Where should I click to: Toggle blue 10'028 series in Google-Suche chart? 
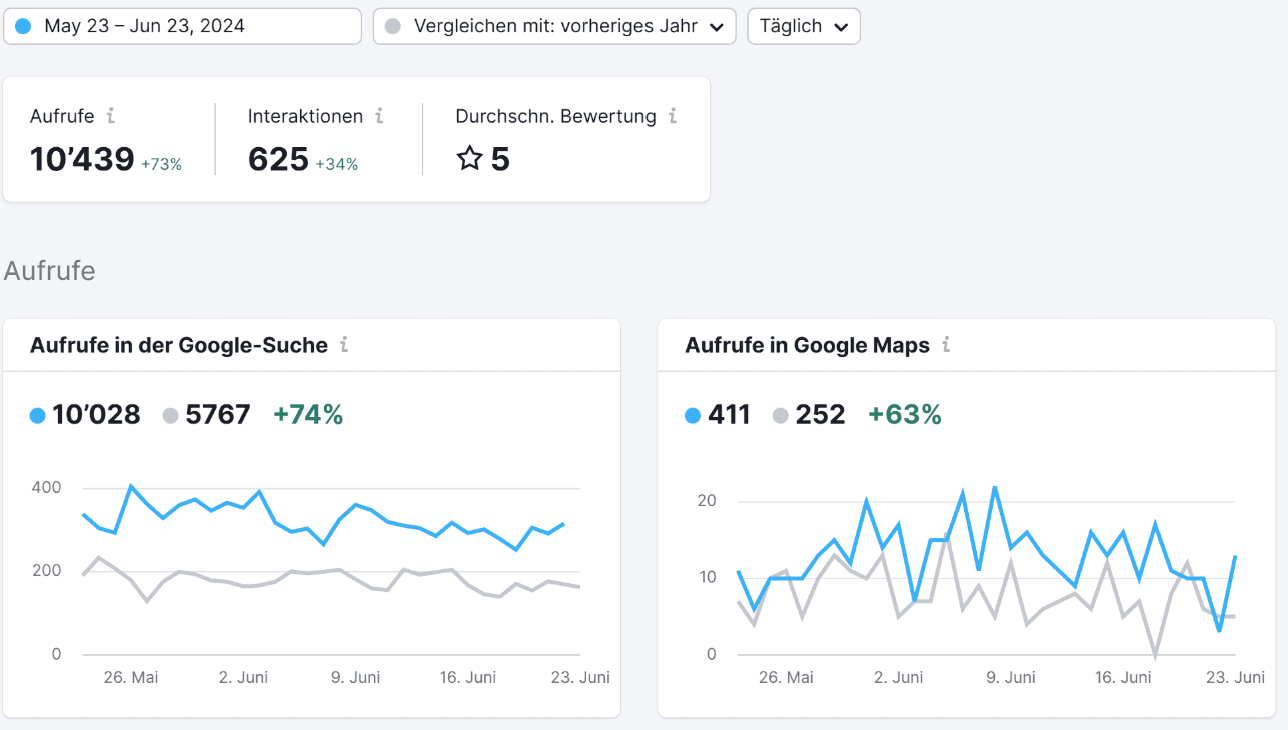point(85,414)
